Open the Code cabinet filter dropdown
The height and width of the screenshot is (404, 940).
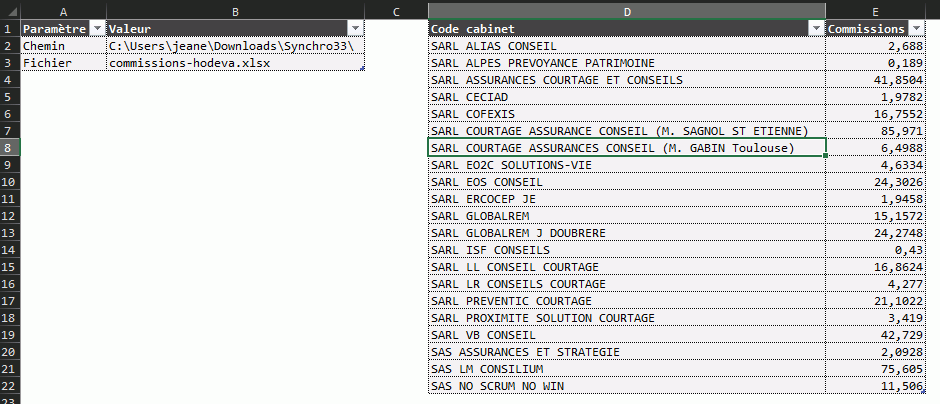[816, 29]
